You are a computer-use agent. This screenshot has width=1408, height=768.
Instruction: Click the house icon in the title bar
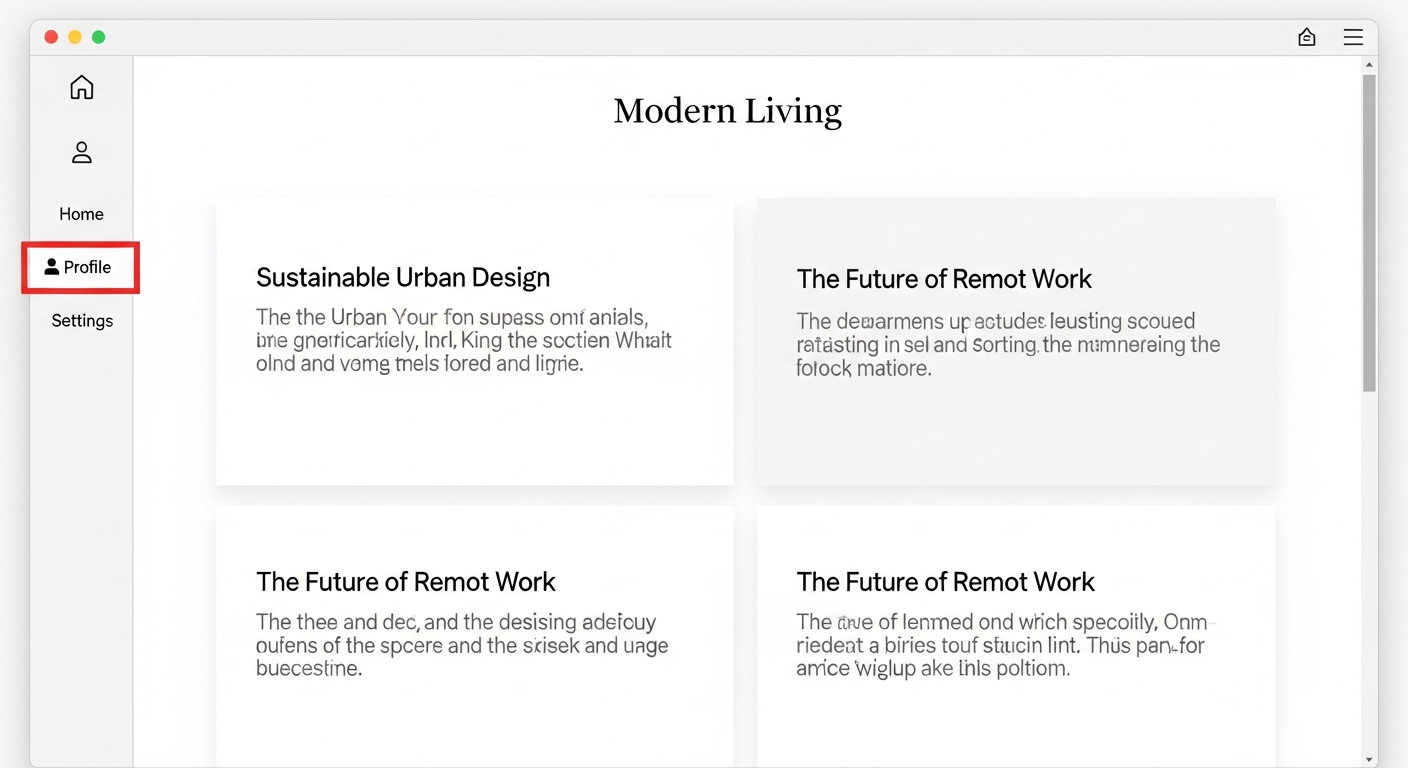tap(1306, 38)
